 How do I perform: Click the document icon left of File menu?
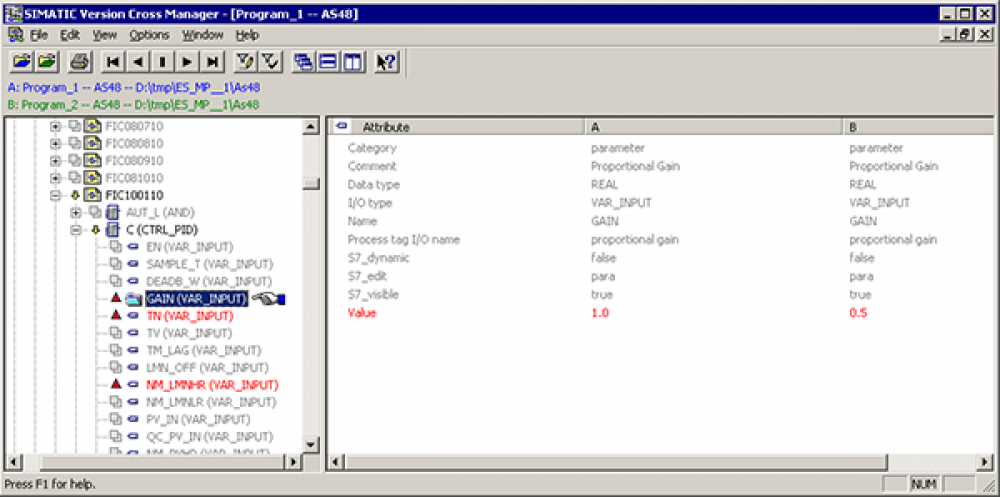click(x=15, y=34)
